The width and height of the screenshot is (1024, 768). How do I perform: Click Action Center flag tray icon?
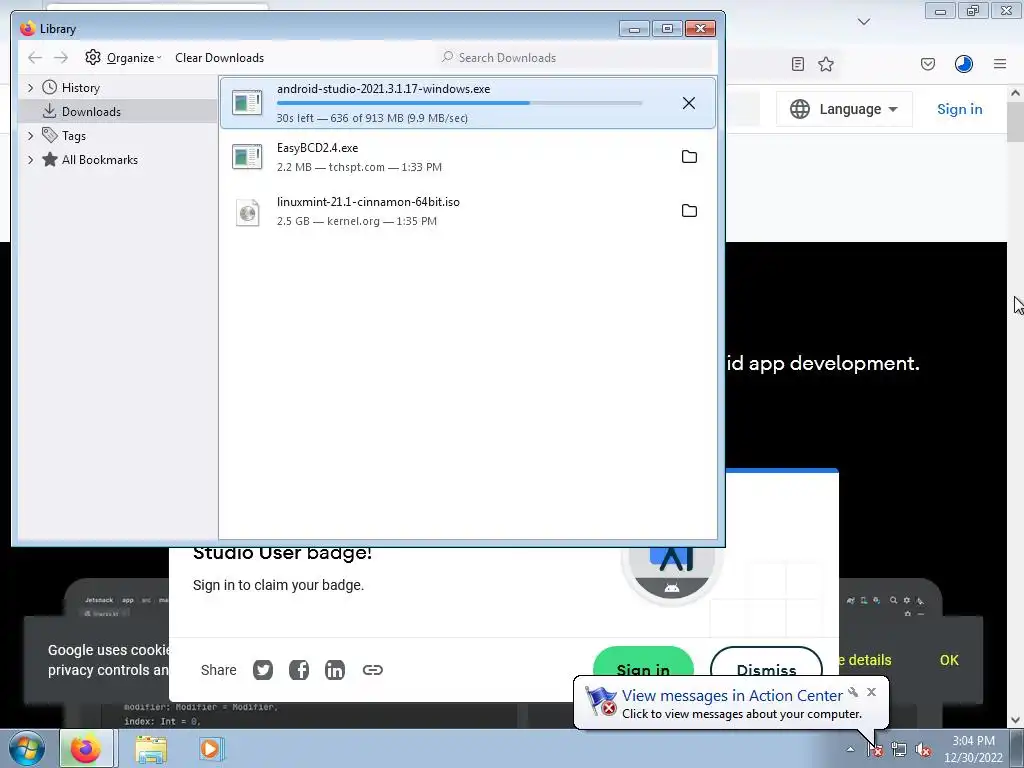tap(875, 750)
